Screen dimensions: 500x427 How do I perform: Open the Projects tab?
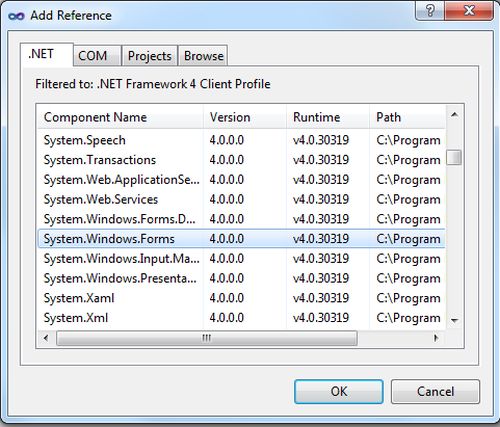click(x=150, y=56)
